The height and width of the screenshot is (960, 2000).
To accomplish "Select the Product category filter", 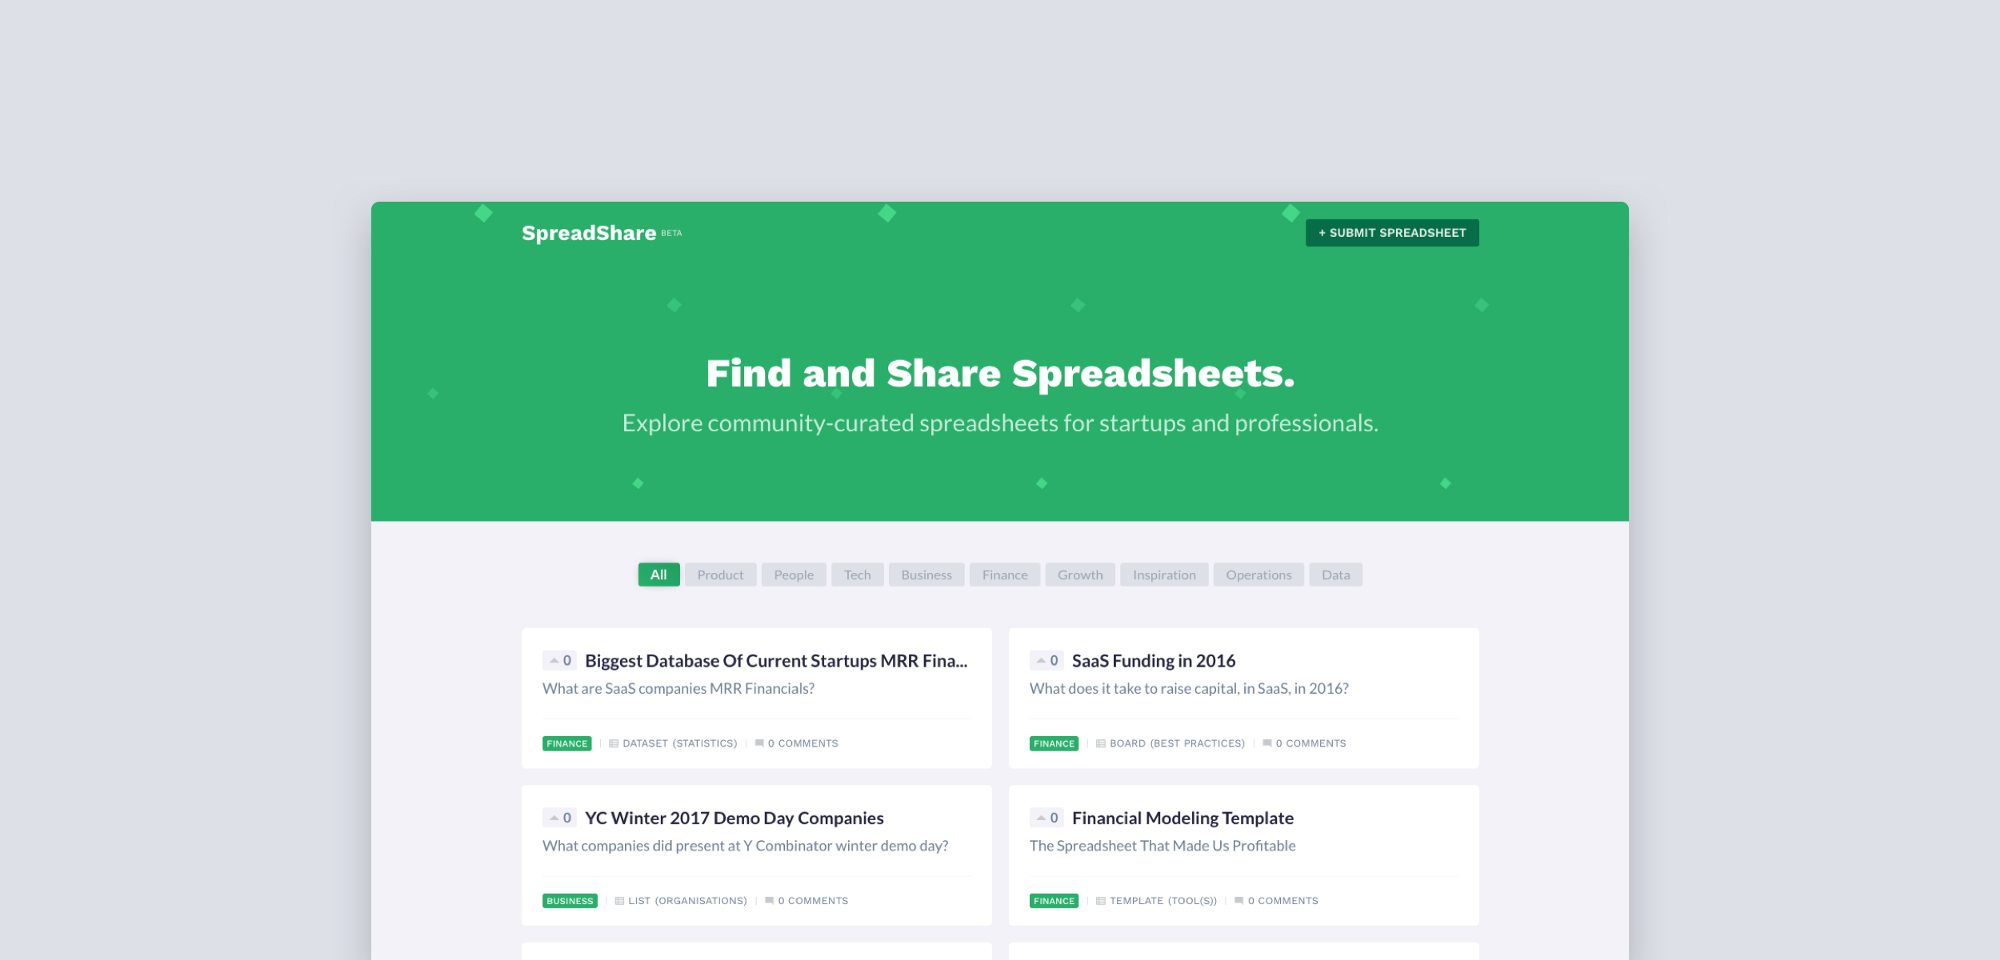I will coord(720,575).
